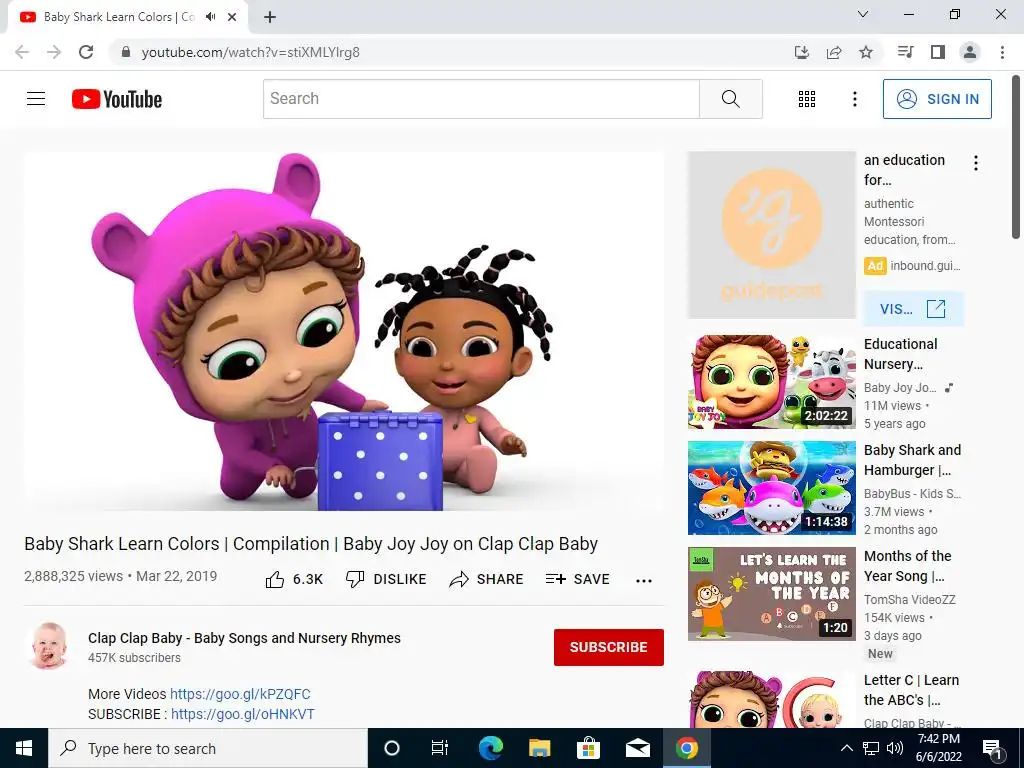
Task: Open the media controls icon in Chrome toolbar
Action: click(x=905, y=52)
